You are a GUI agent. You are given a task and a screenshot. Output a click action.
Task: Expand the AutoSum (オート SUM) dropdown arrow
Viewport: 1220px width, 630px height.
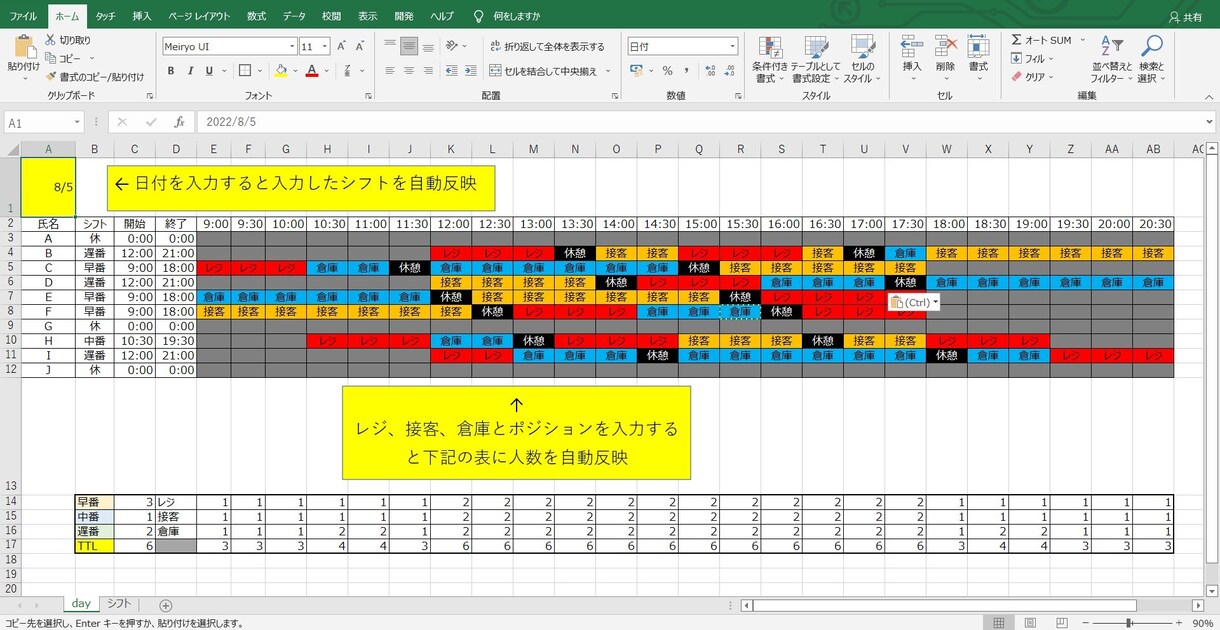[x=1080, y=40]
